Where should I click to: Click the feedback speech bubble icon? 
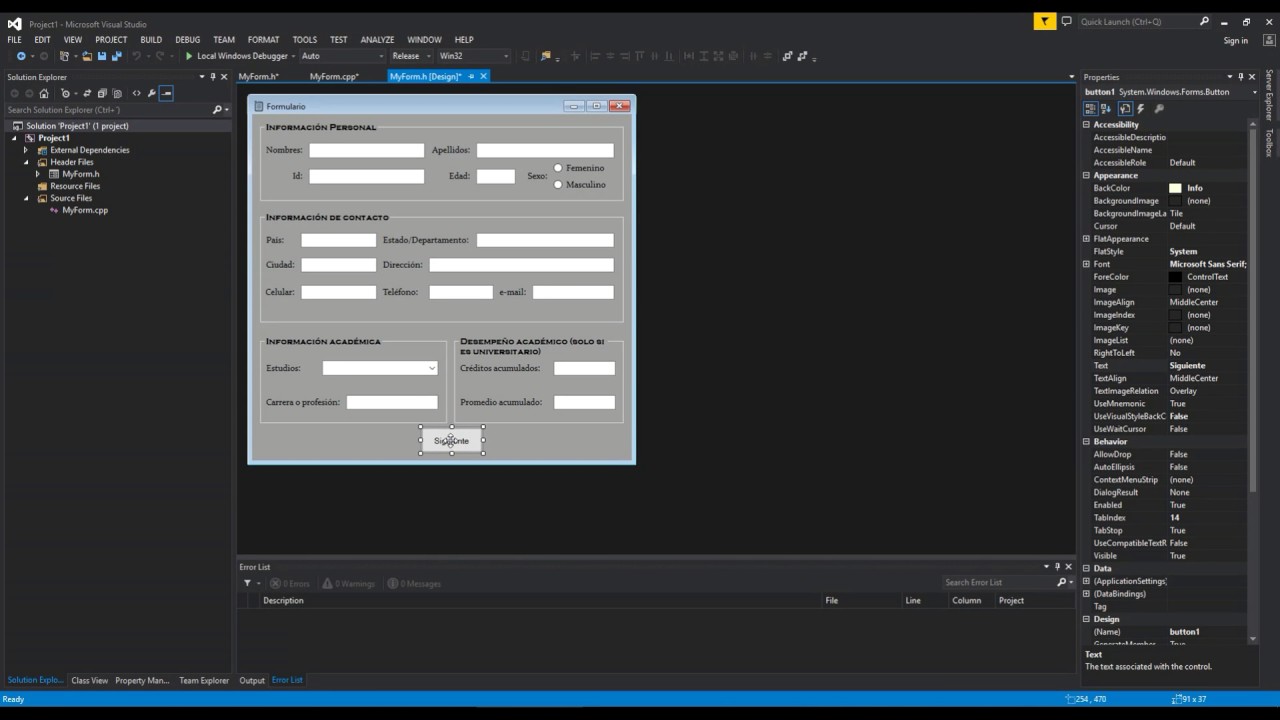1067,21
